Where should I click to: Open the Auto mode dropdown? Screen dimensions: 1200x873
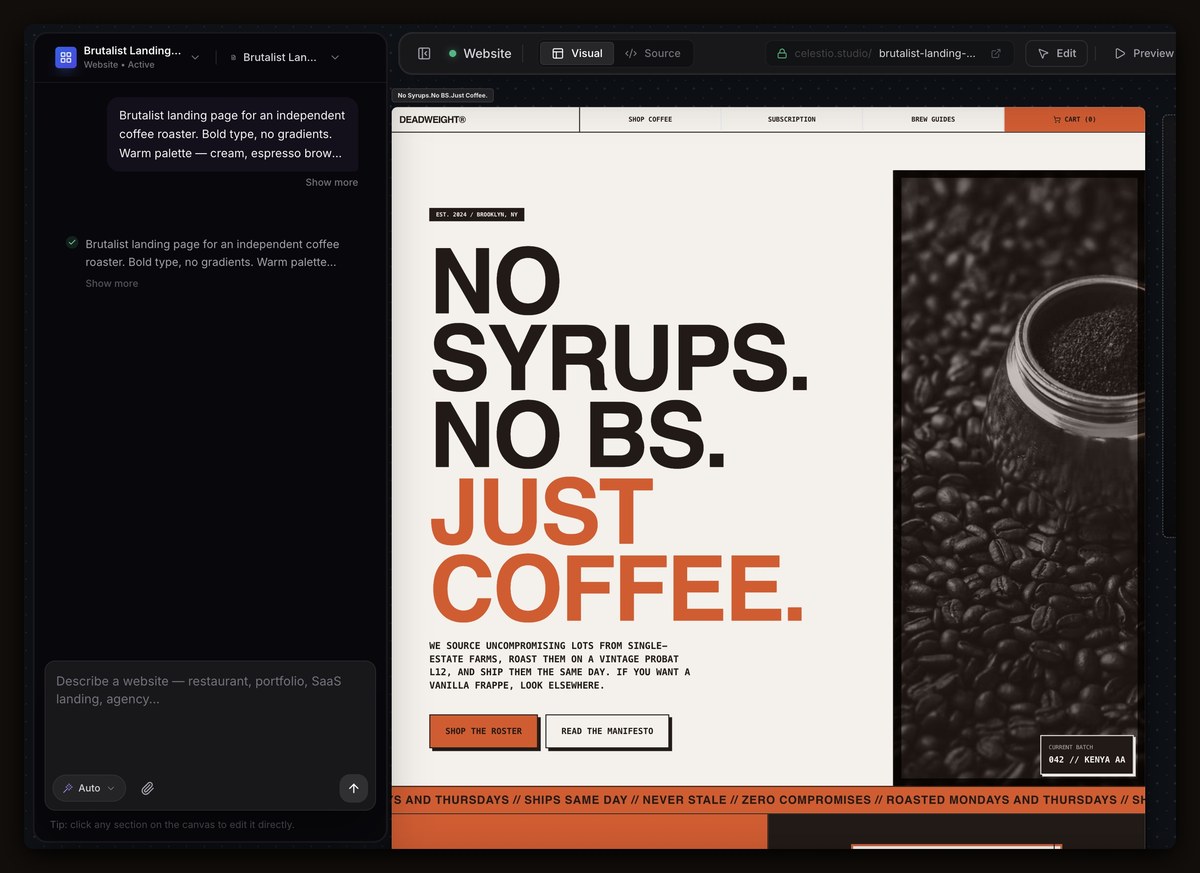coord(89,788)
